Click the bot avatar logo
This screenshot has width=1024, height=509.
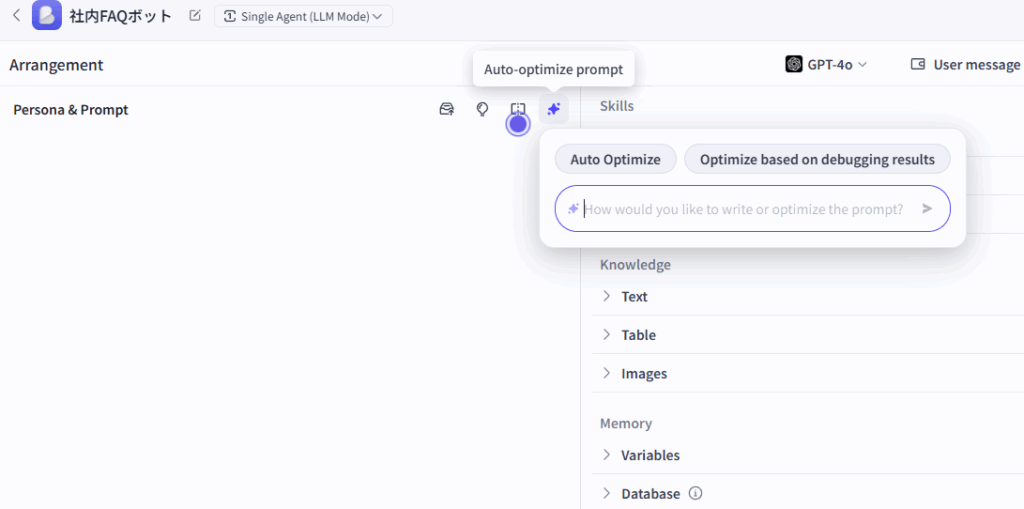[x=46, y=16]
